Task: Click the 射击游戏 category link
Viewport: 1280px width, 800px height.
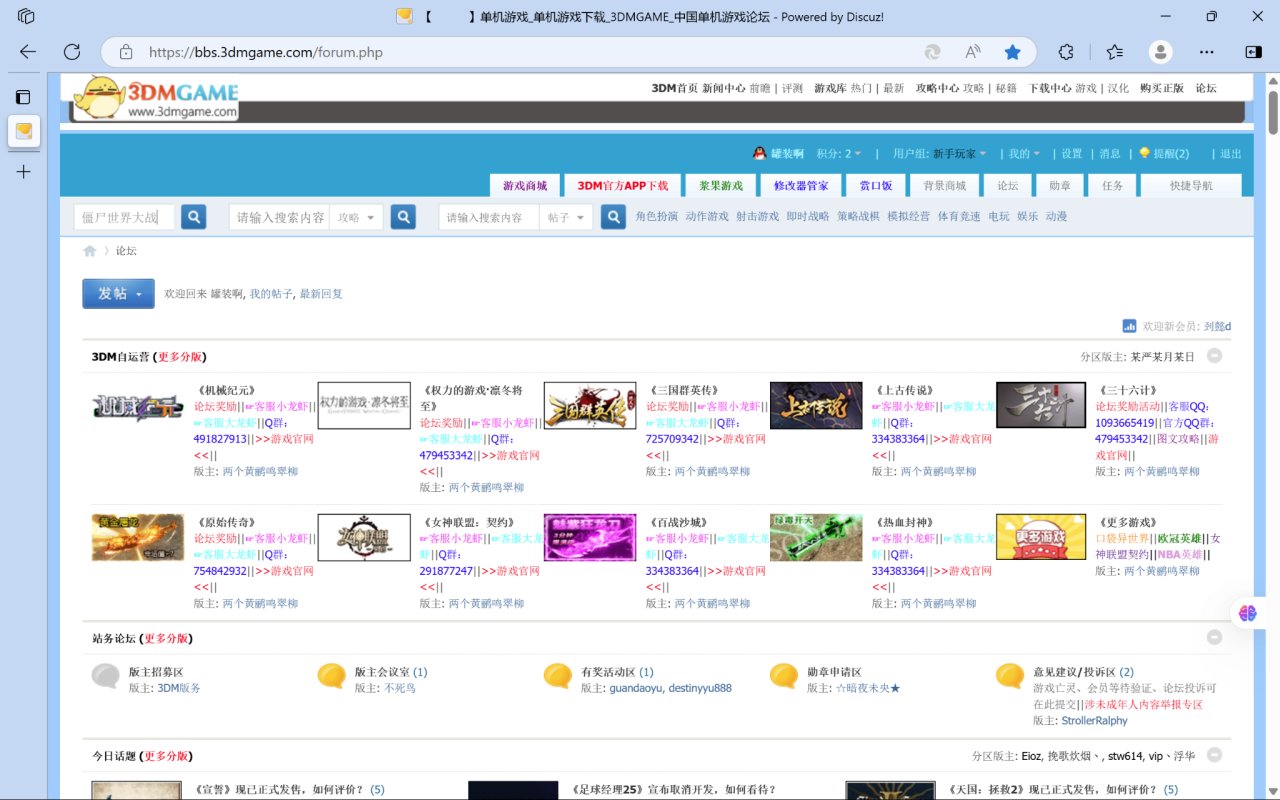Action: pyautogui.click(x=757, y=216)
